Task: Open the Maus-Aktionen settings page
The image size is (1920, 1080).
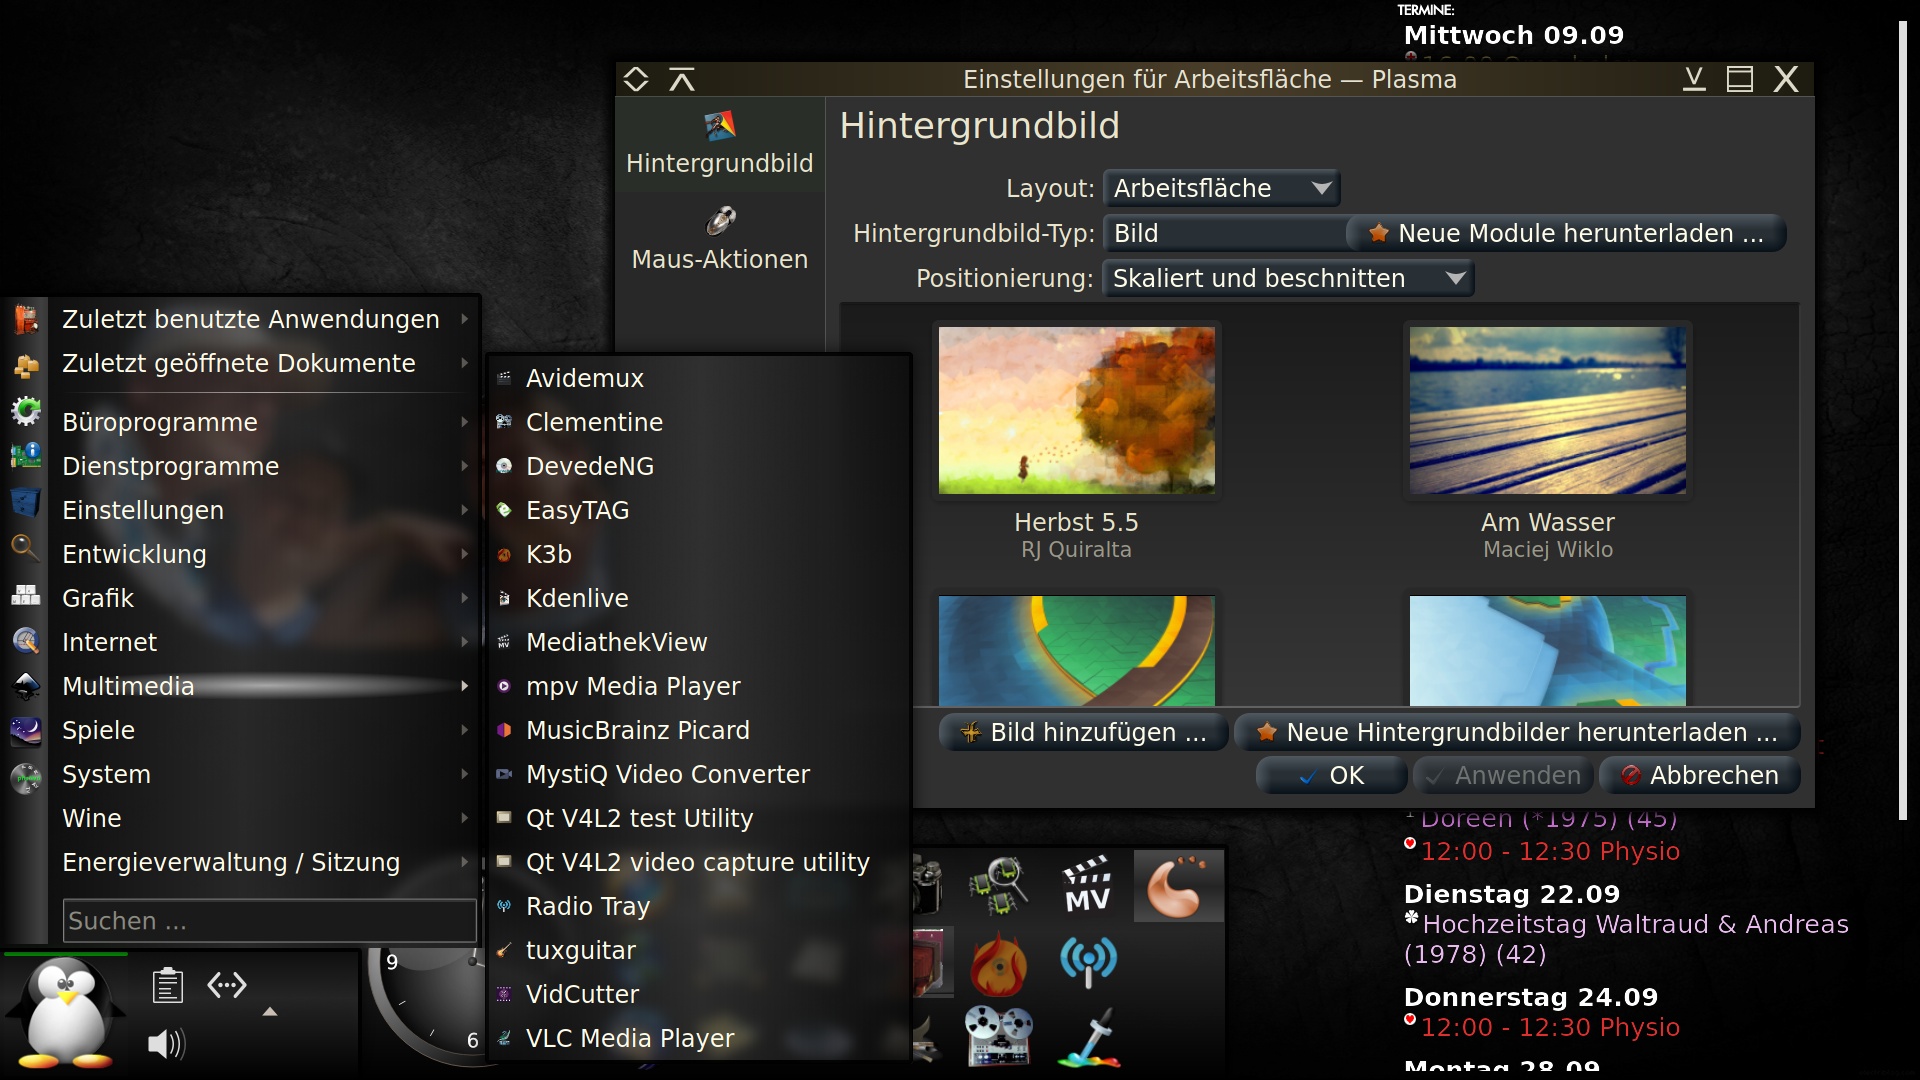Action: coord(720,240)
